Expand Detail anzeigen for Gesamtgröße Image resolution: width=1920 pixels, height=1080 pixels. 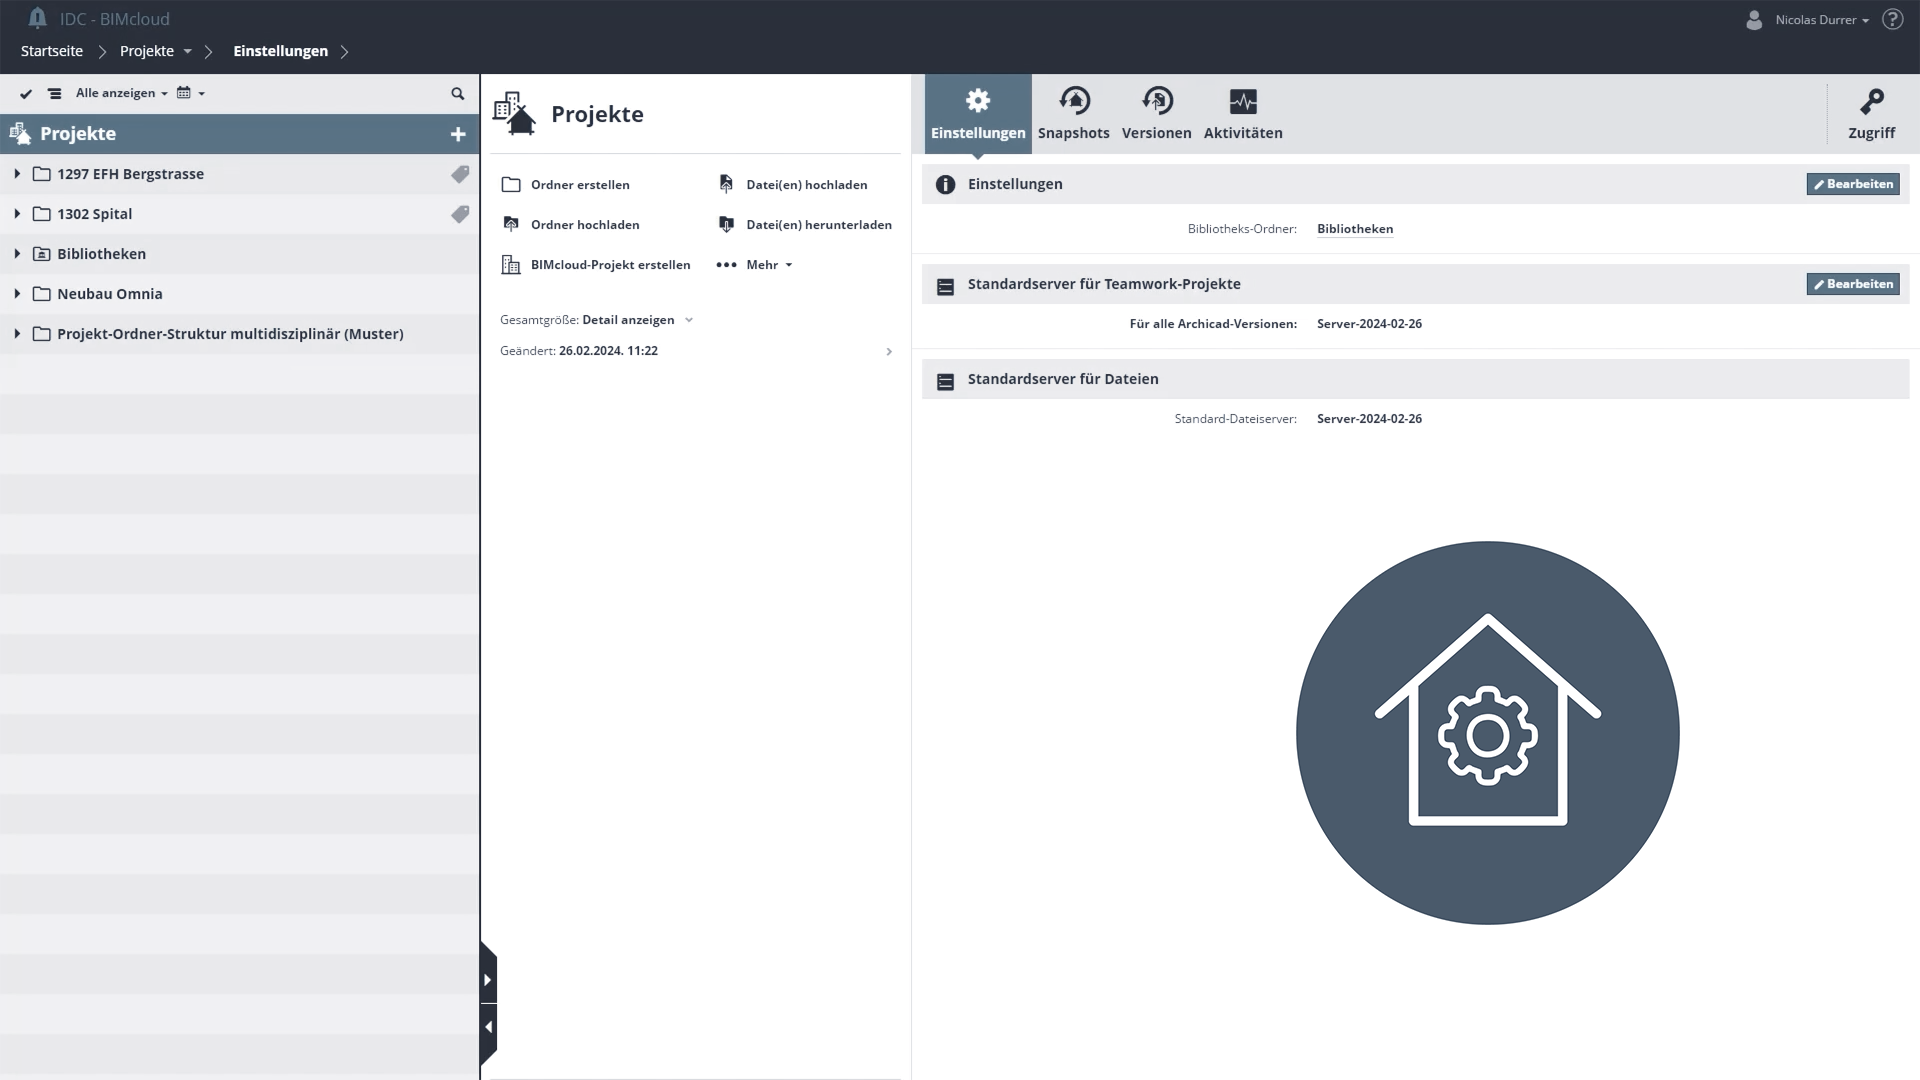click(637, 320)
